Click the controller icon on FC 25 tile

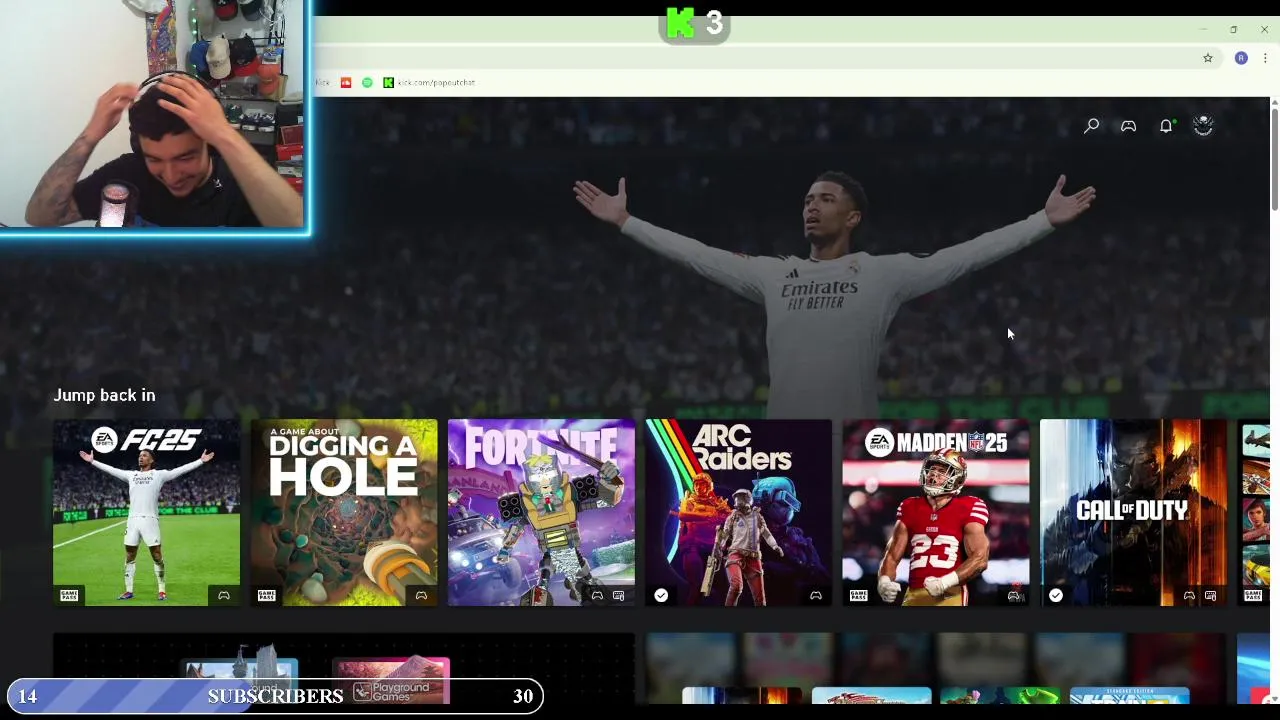coord(224,596)
